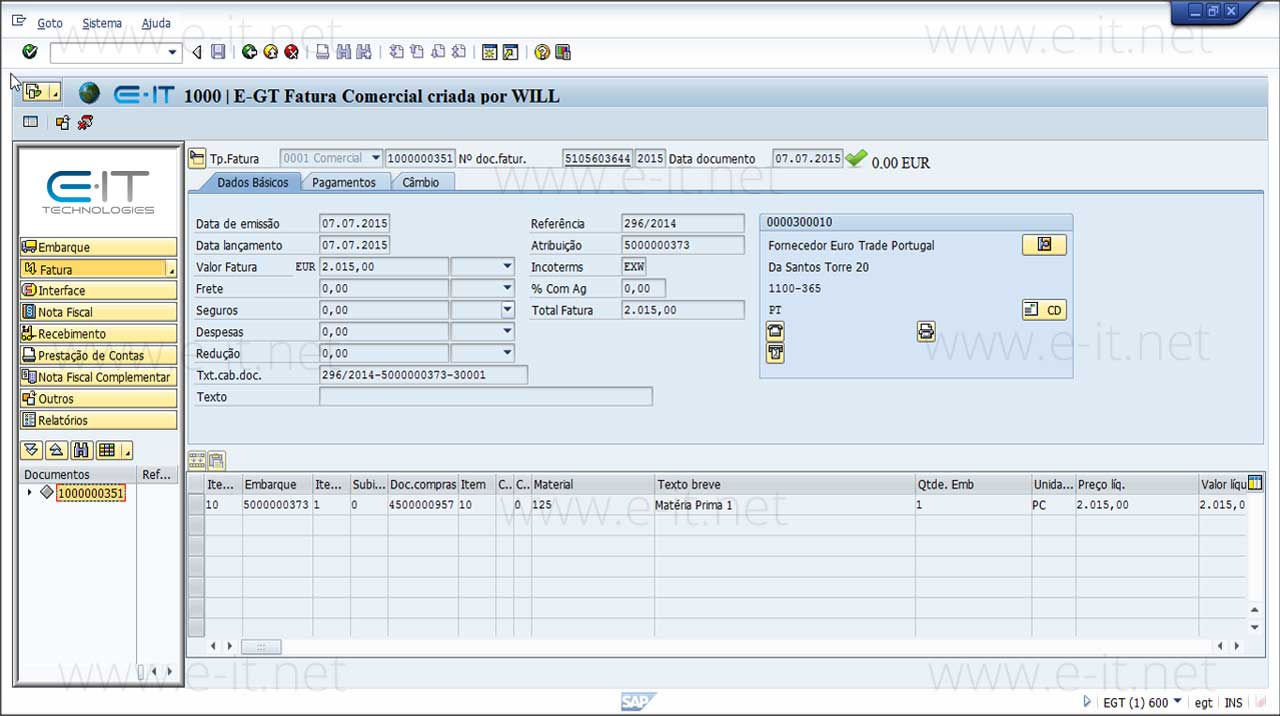The width and height of the screenshot is (1280, 716).
Task: Click the green Back arrow icon
Action: pyautogui.click(x=250, y=52)
